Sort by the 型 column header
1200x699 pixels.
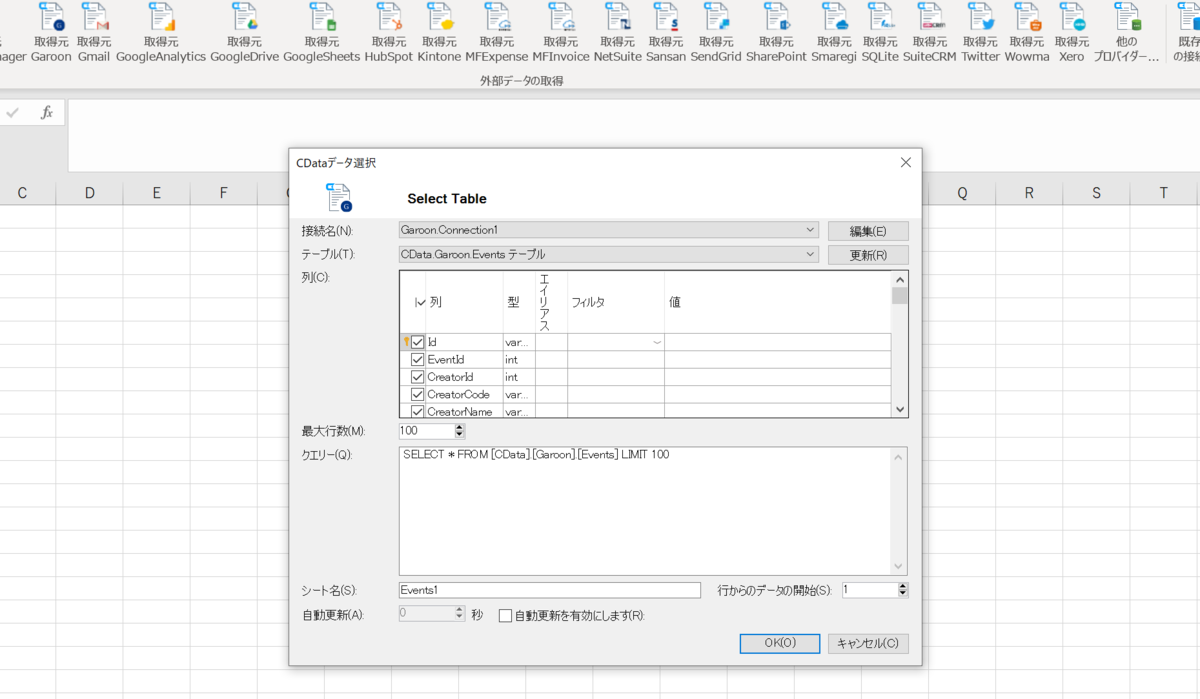click(519, 302)
